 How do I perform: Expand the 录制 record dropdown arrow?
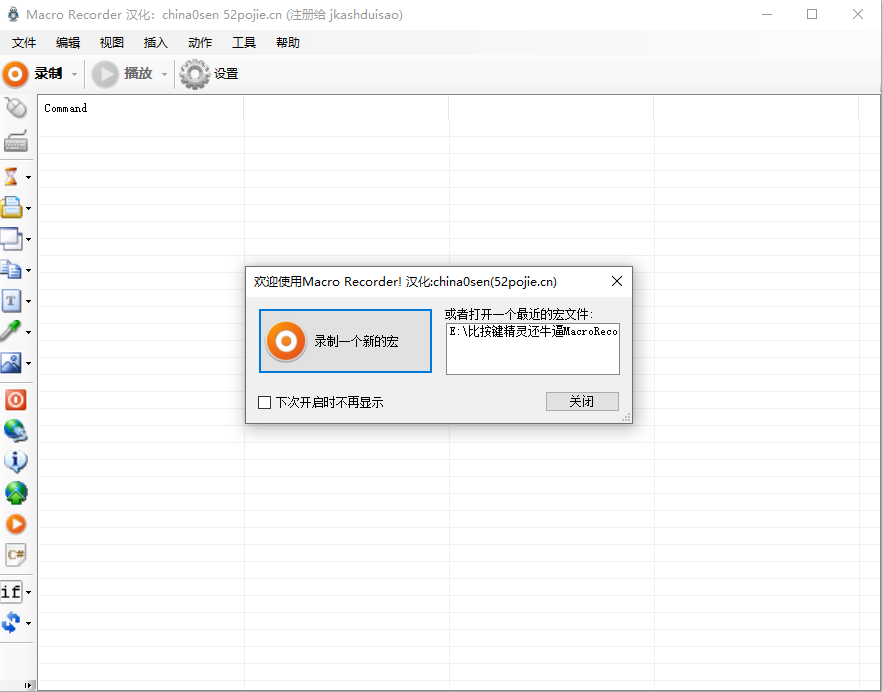pos(74,75)
